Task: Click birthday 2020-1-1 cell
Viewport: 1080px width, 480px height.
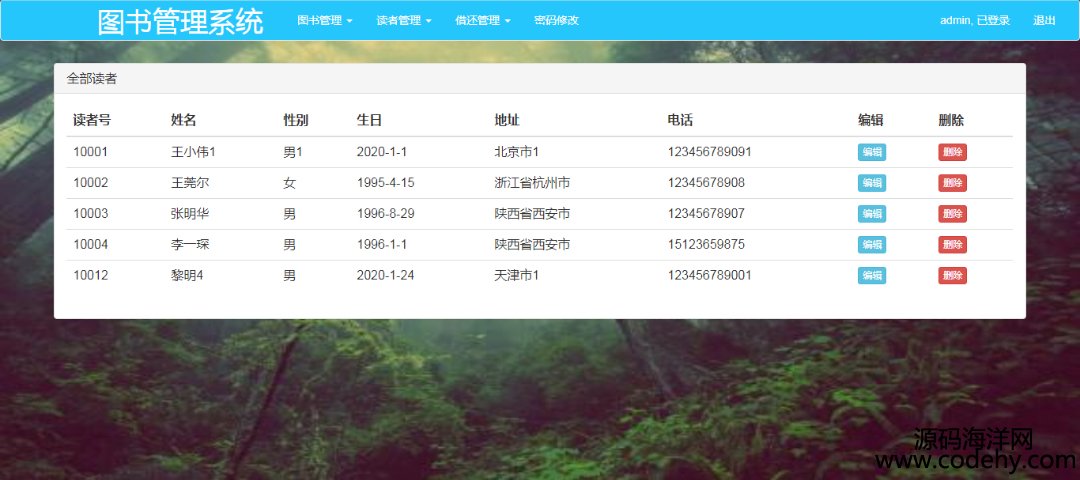Action: 382,152
